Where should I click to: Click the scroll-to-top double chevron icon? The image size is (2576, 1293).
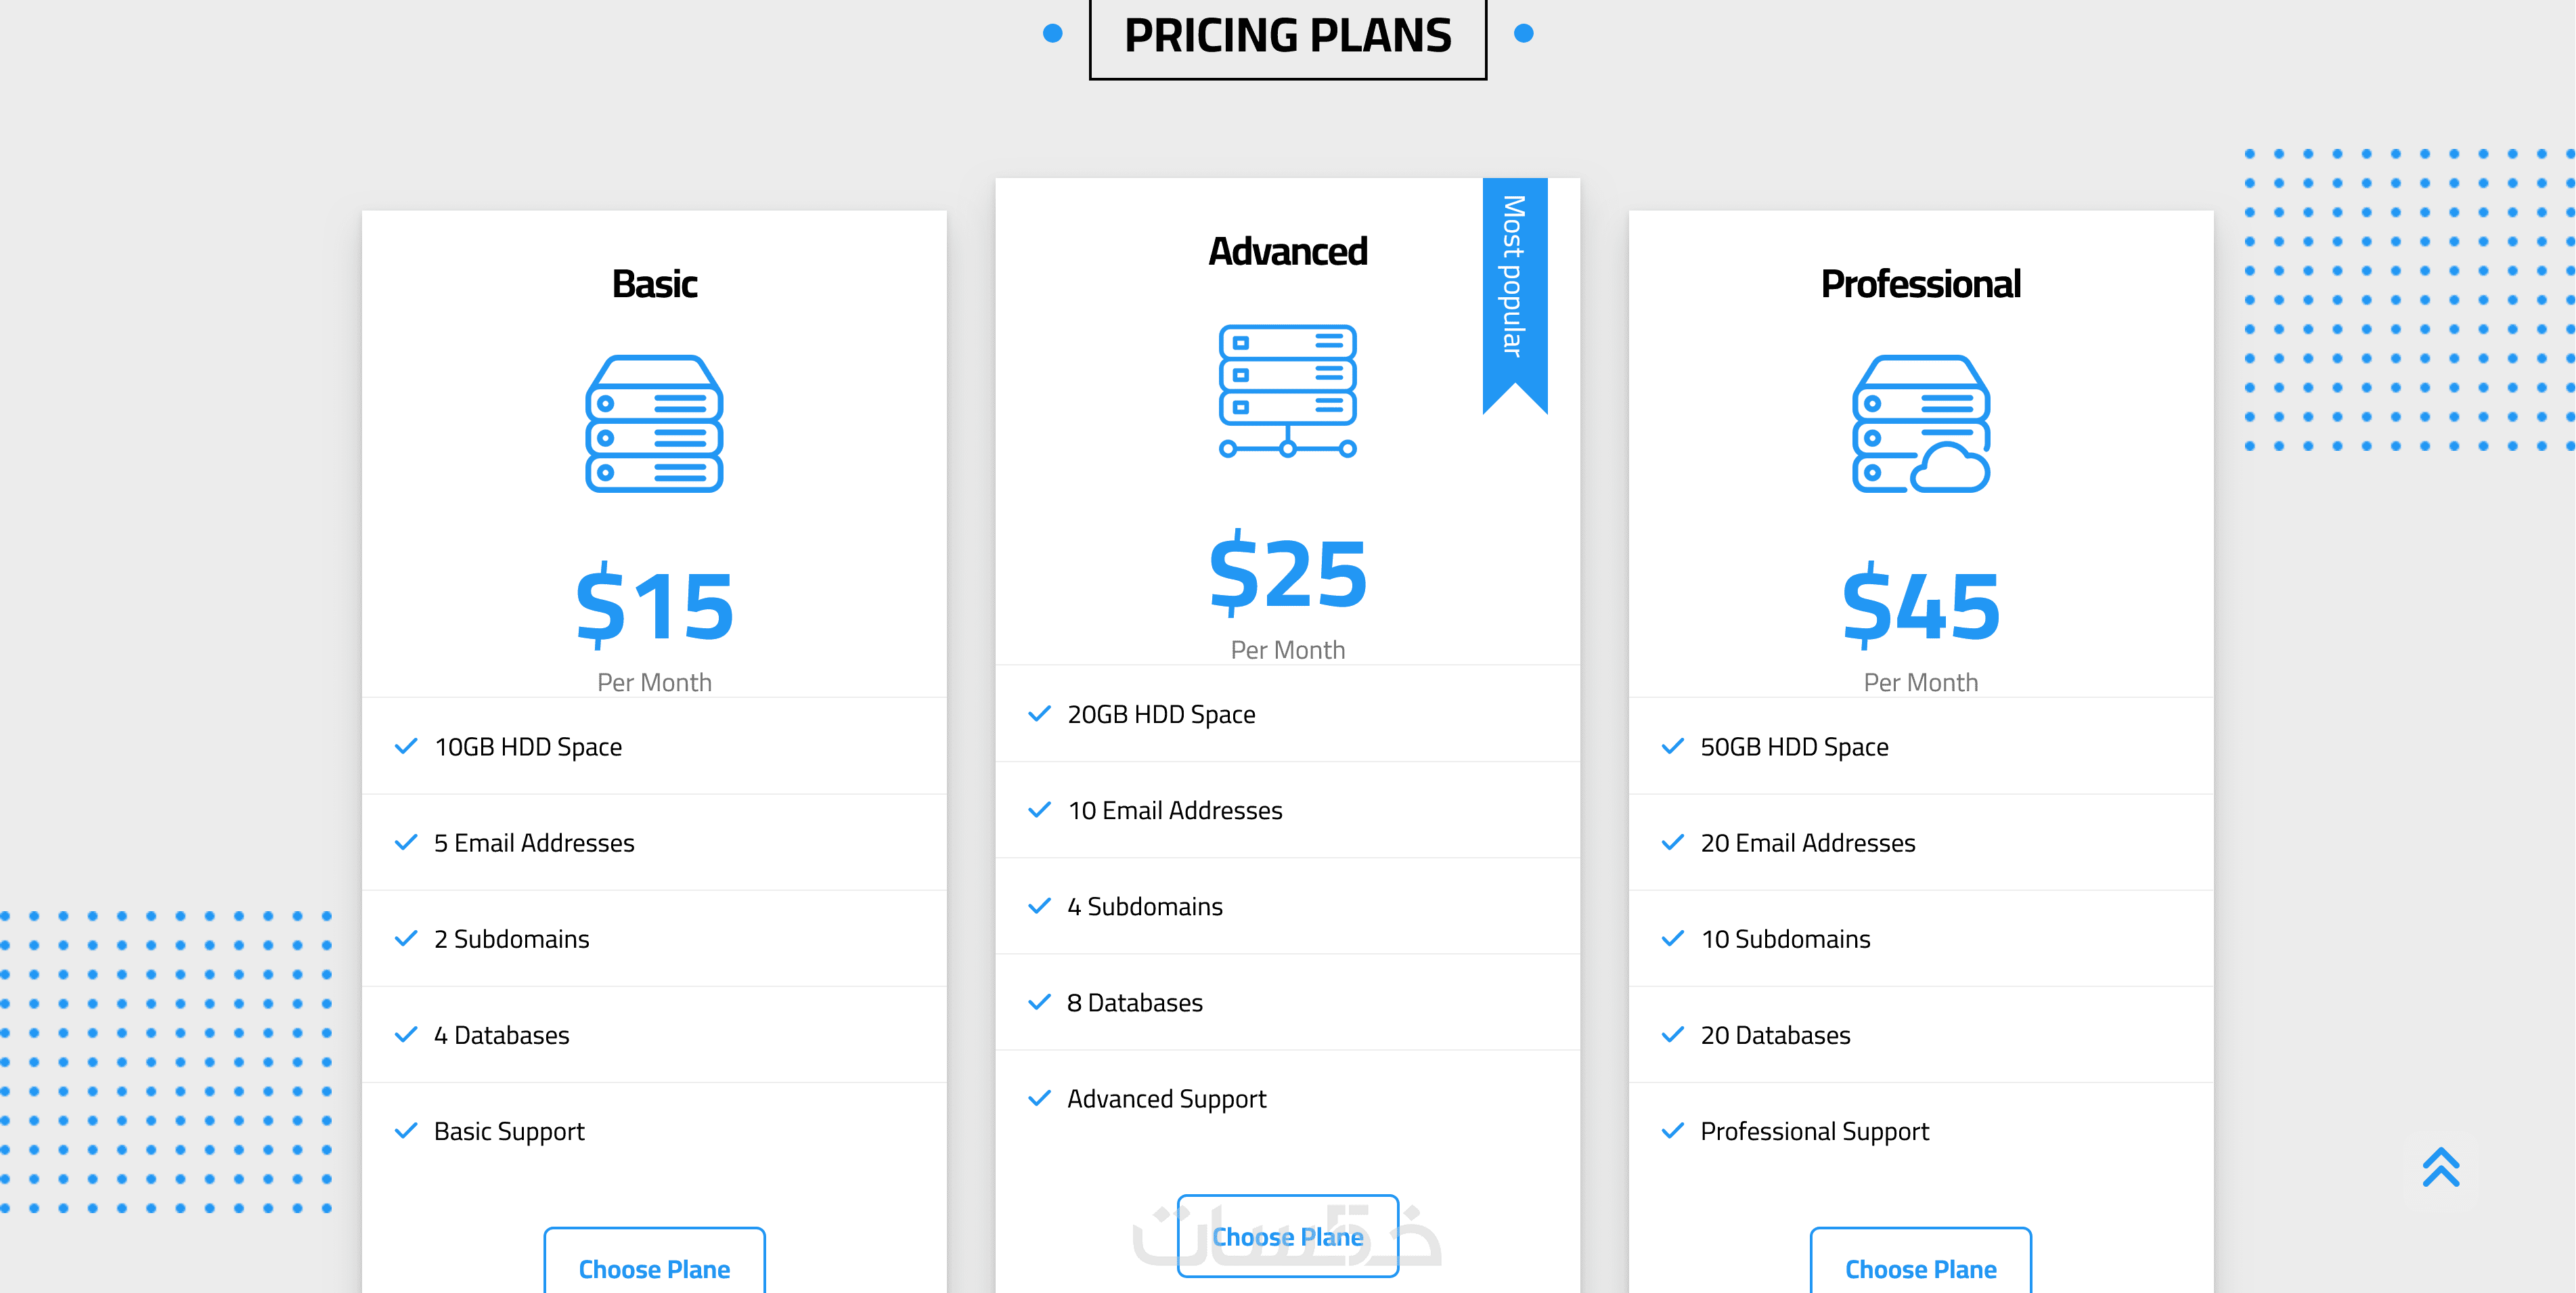[2440, 1167]
